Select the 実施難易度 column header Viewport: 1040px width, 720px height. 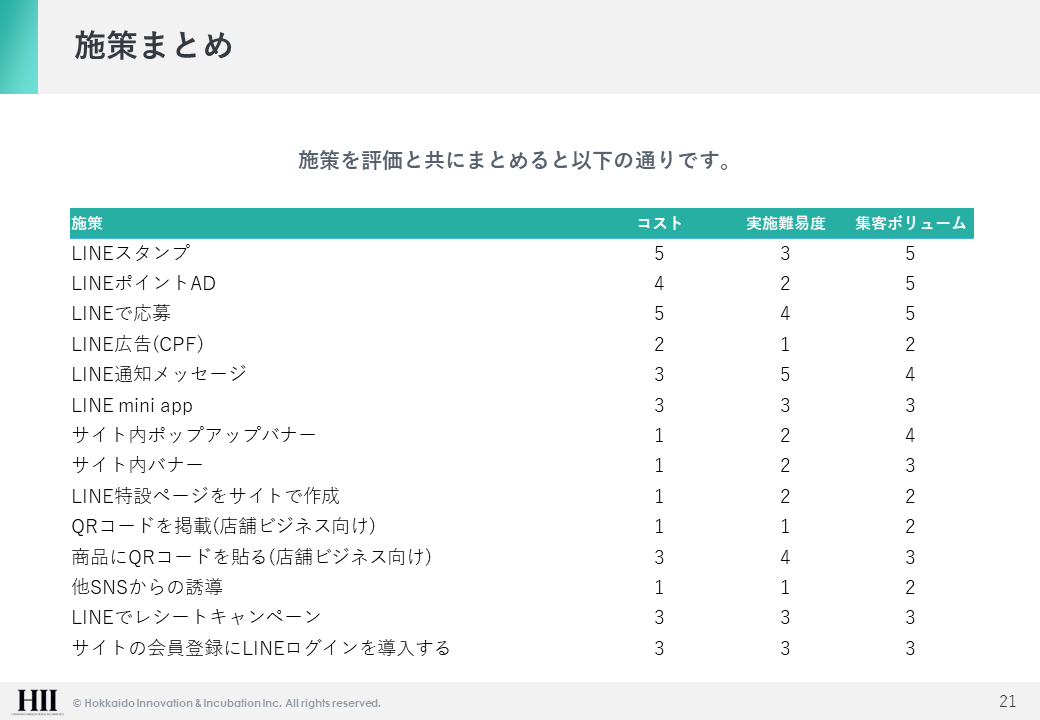pos(786,223)
